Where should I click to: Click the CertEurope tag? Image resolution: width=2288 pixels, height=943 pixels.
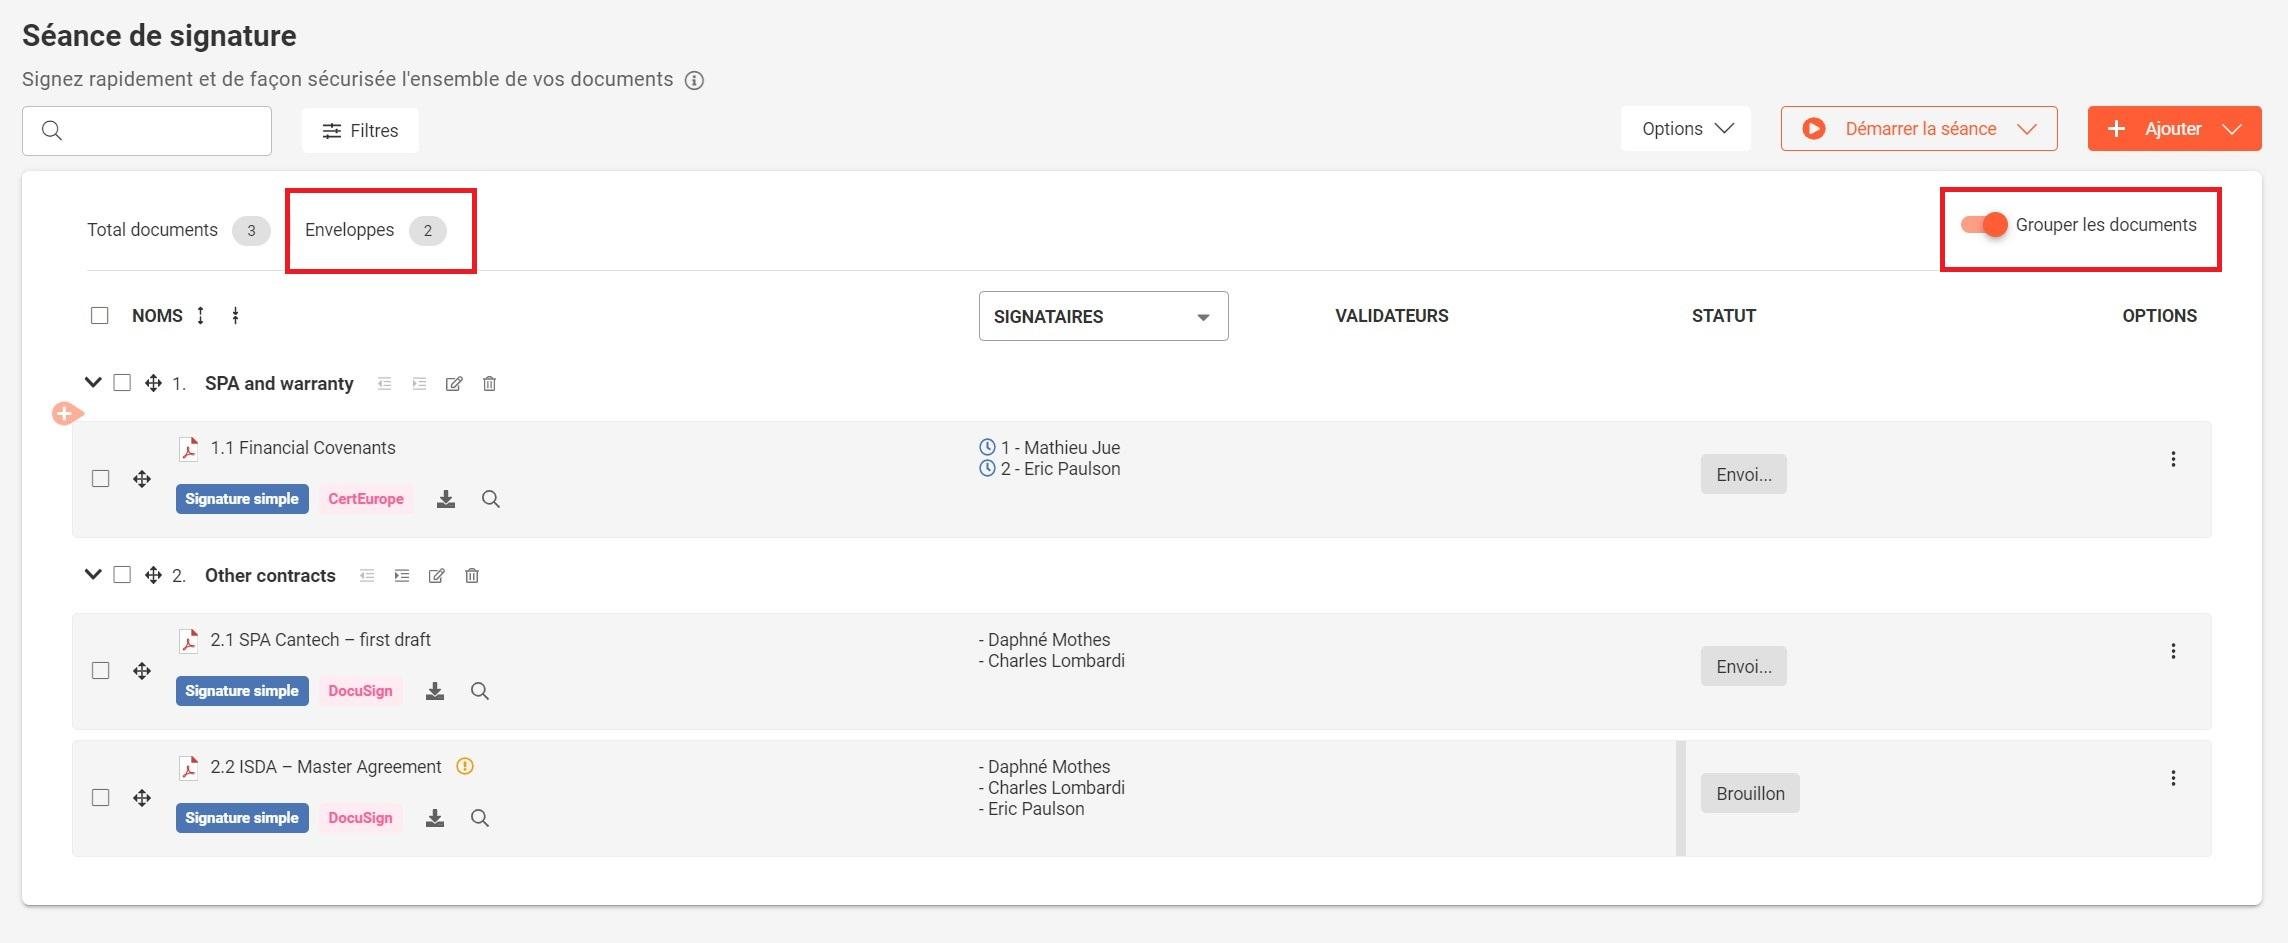click(x=366, y=499)
